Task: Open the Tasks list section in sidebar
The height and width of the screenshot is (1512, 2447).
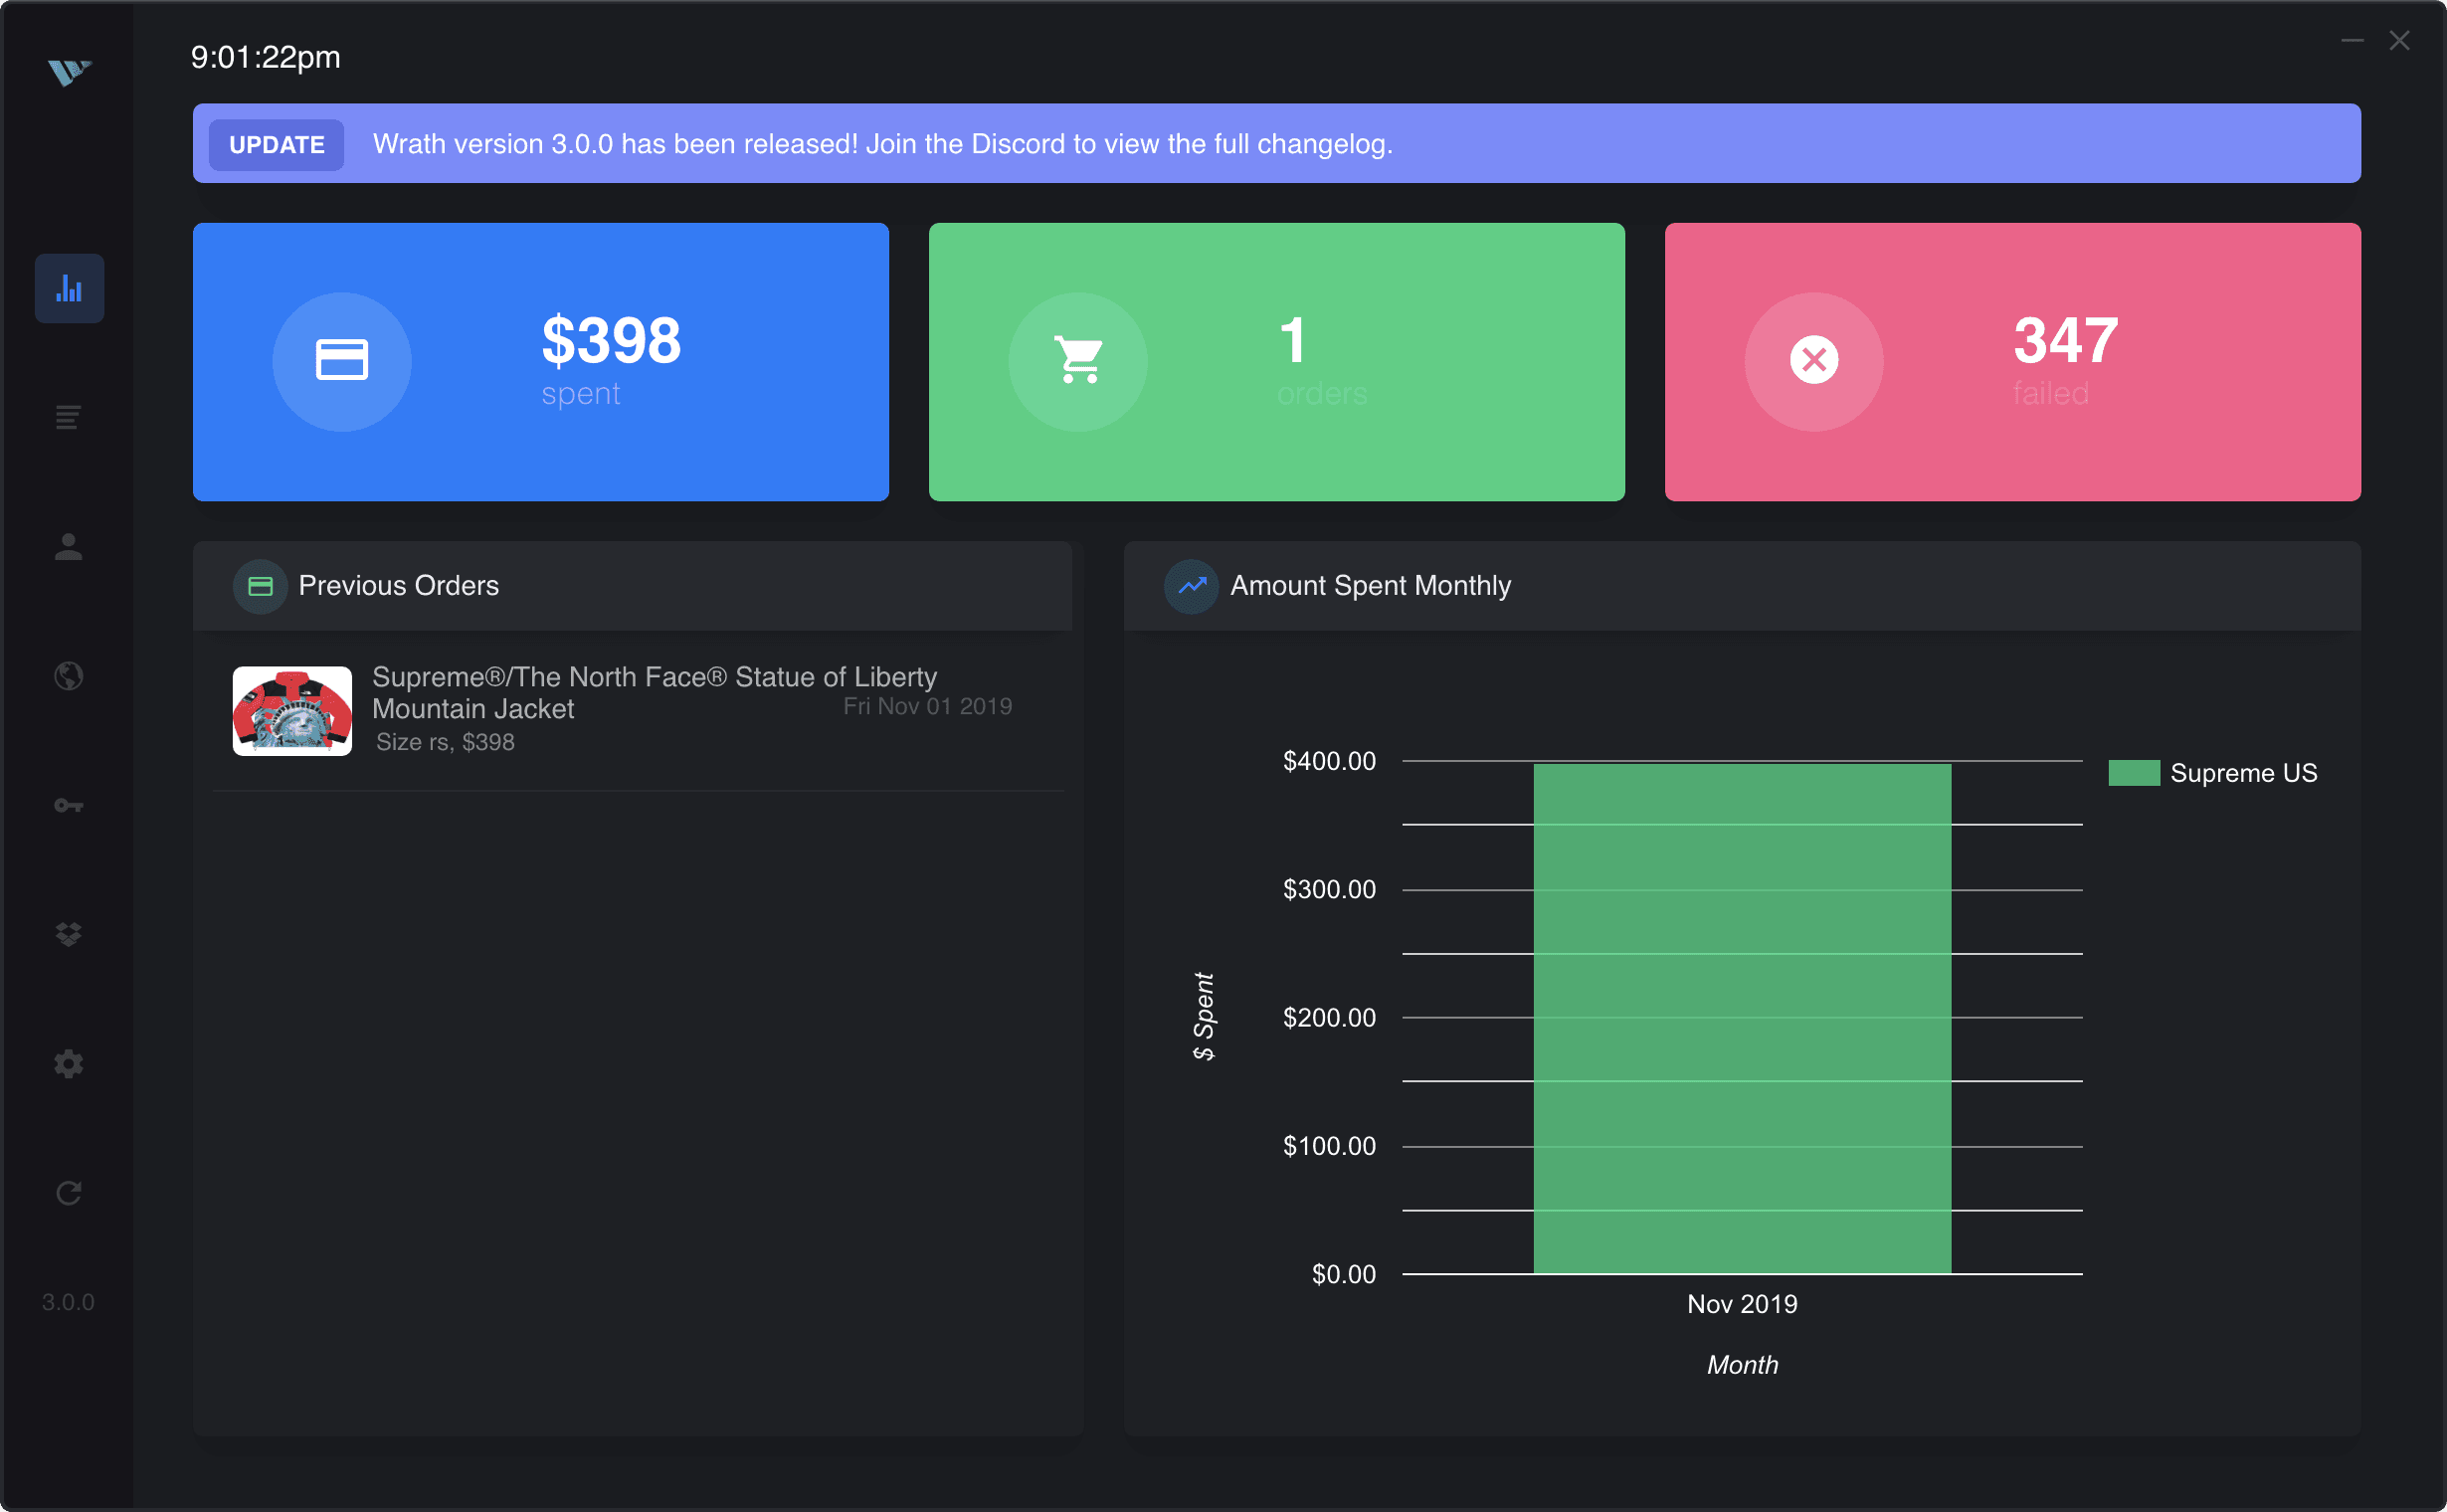Action: click(68, 418)
